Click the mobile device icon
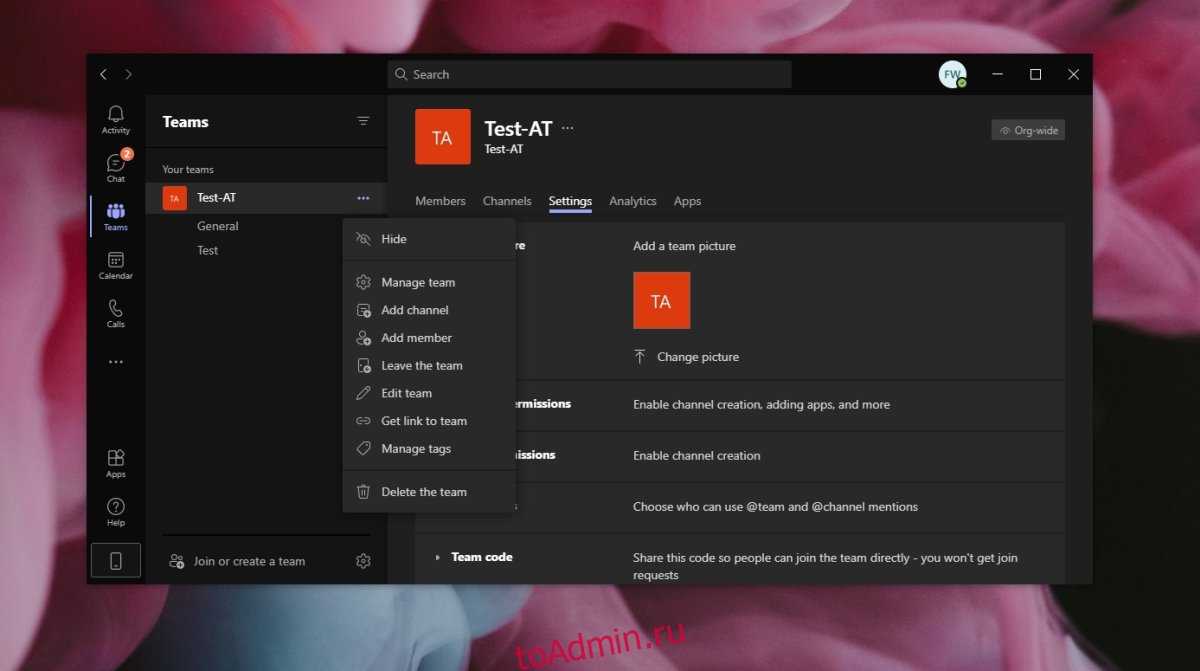1200x671 pixels. [x=116, y=561]
